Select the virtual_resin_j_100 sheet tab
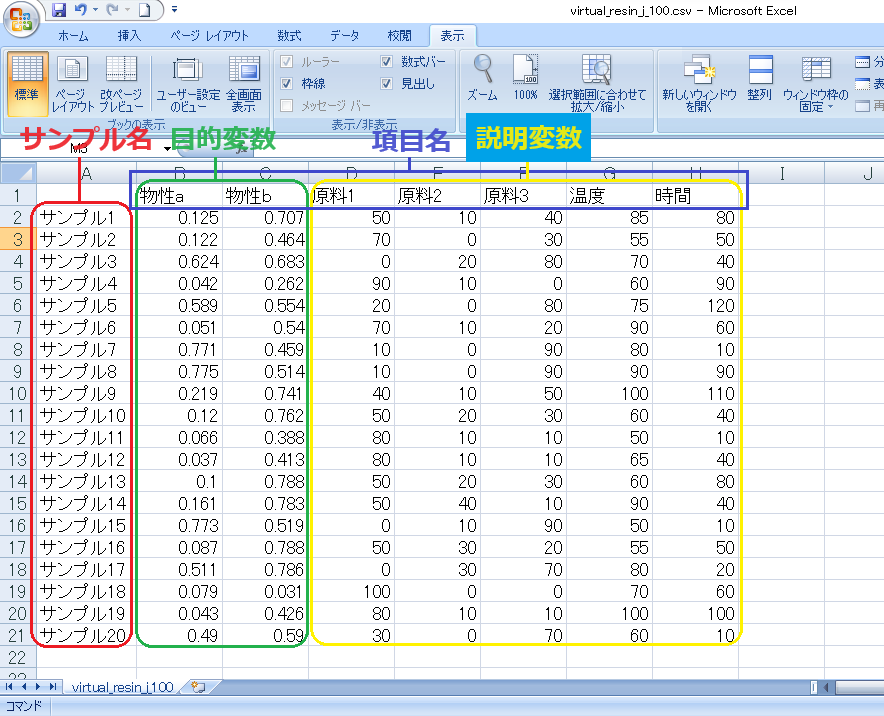884x716 pixels. tap(123, 687)
